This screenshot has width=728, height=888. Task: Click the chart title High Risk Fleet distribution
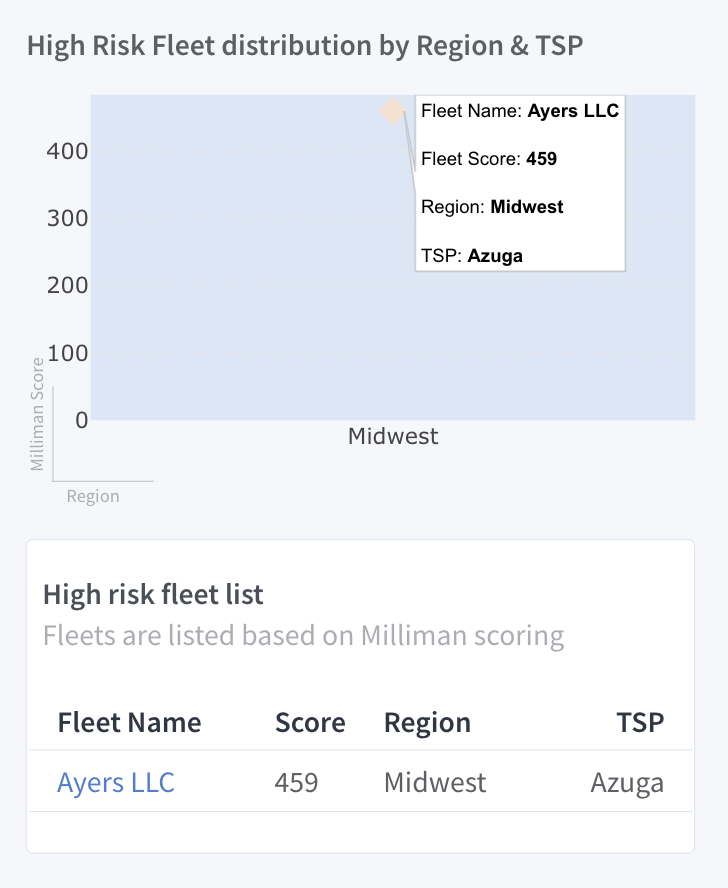tap(305, 45)
